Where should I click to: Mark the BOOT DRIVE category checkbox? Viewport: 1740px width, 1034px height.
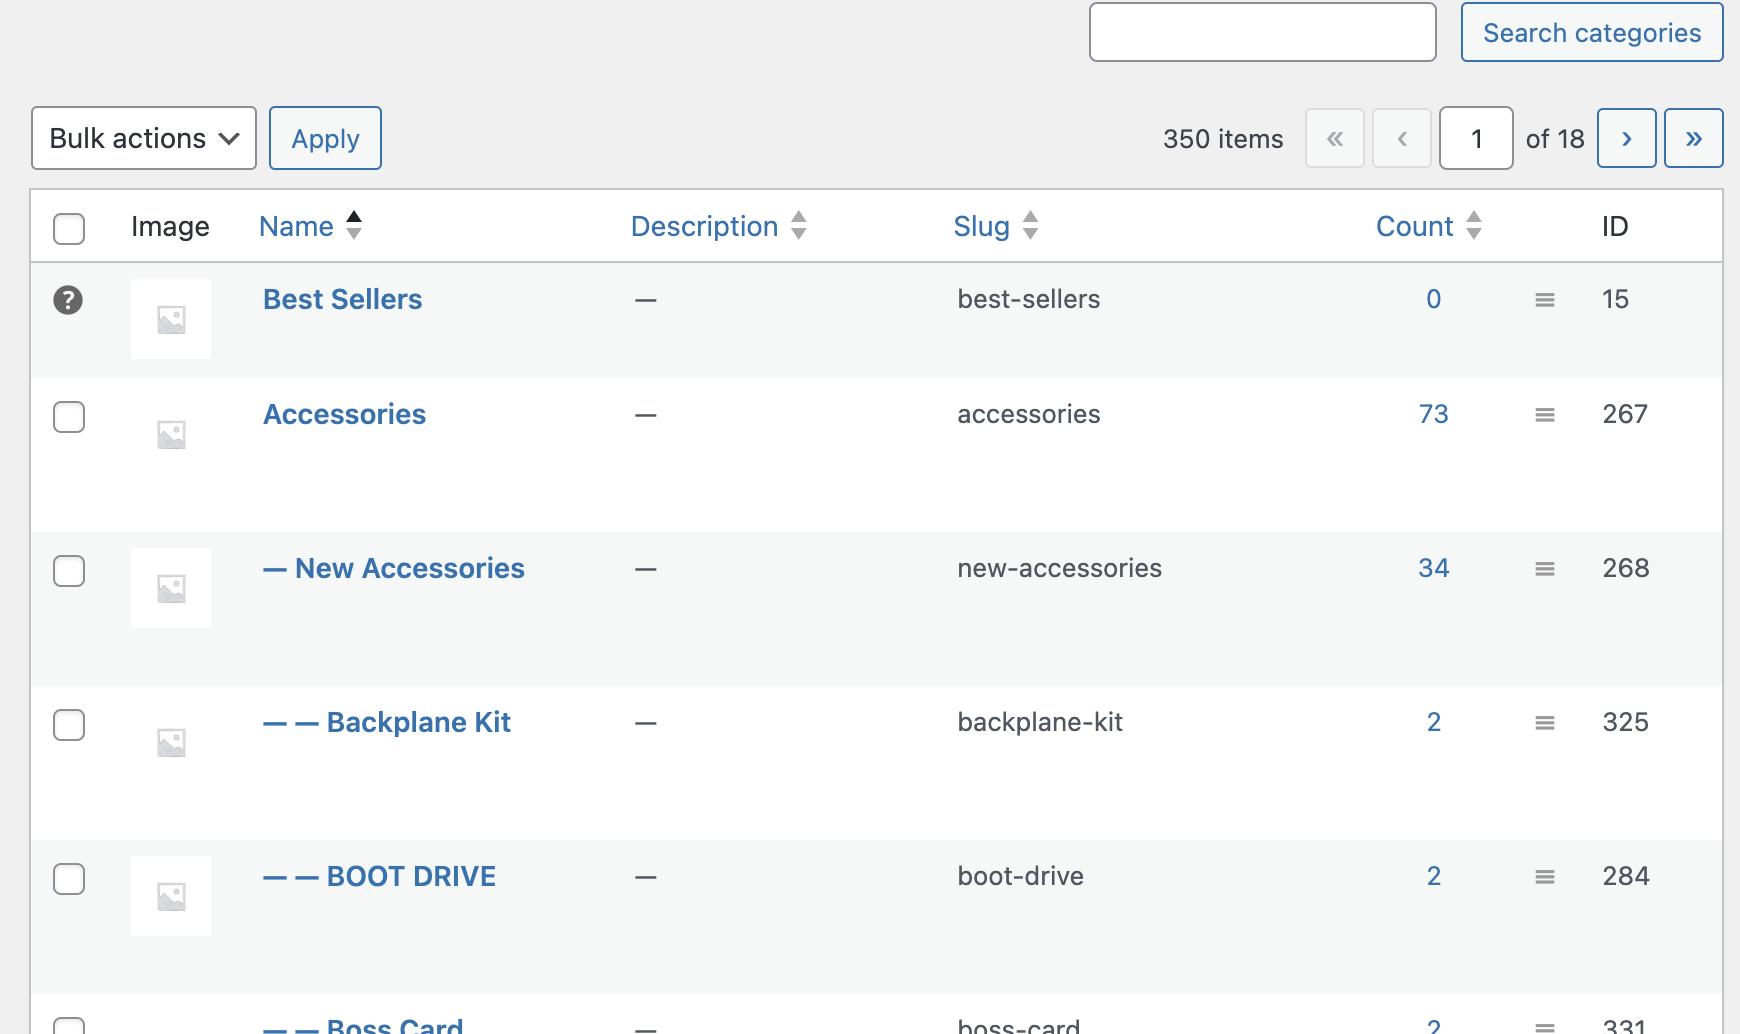(x=69, y=879)
